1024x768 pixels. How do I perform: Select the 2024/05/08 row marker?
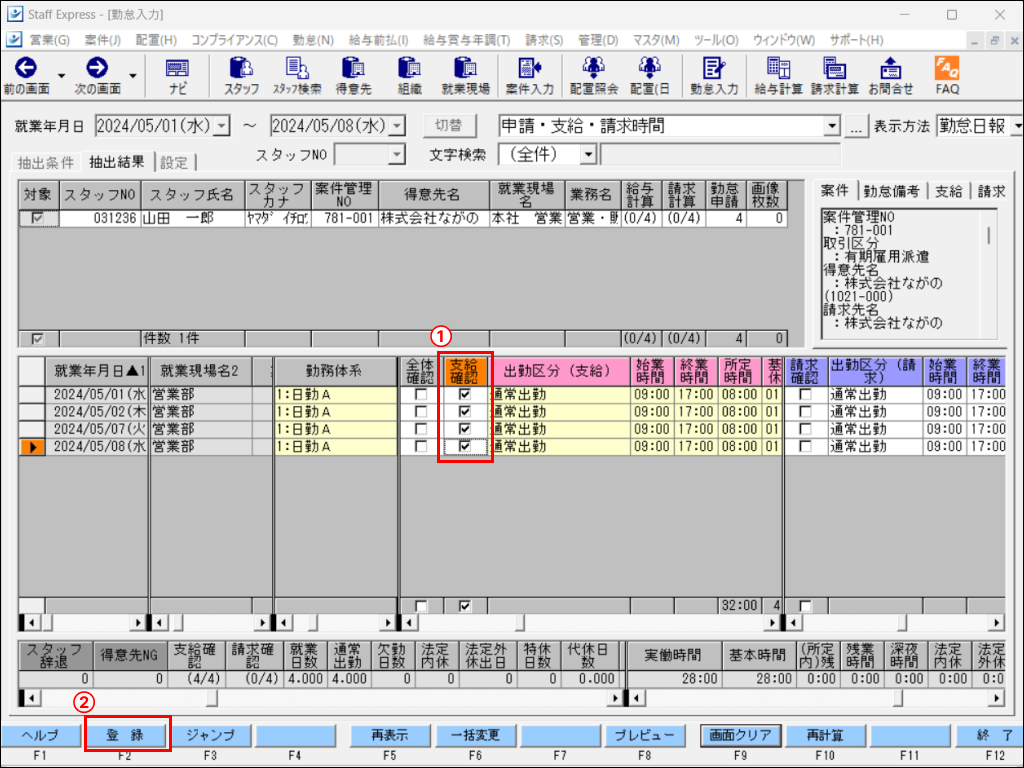pyautogui.click(x=31, y=447)
